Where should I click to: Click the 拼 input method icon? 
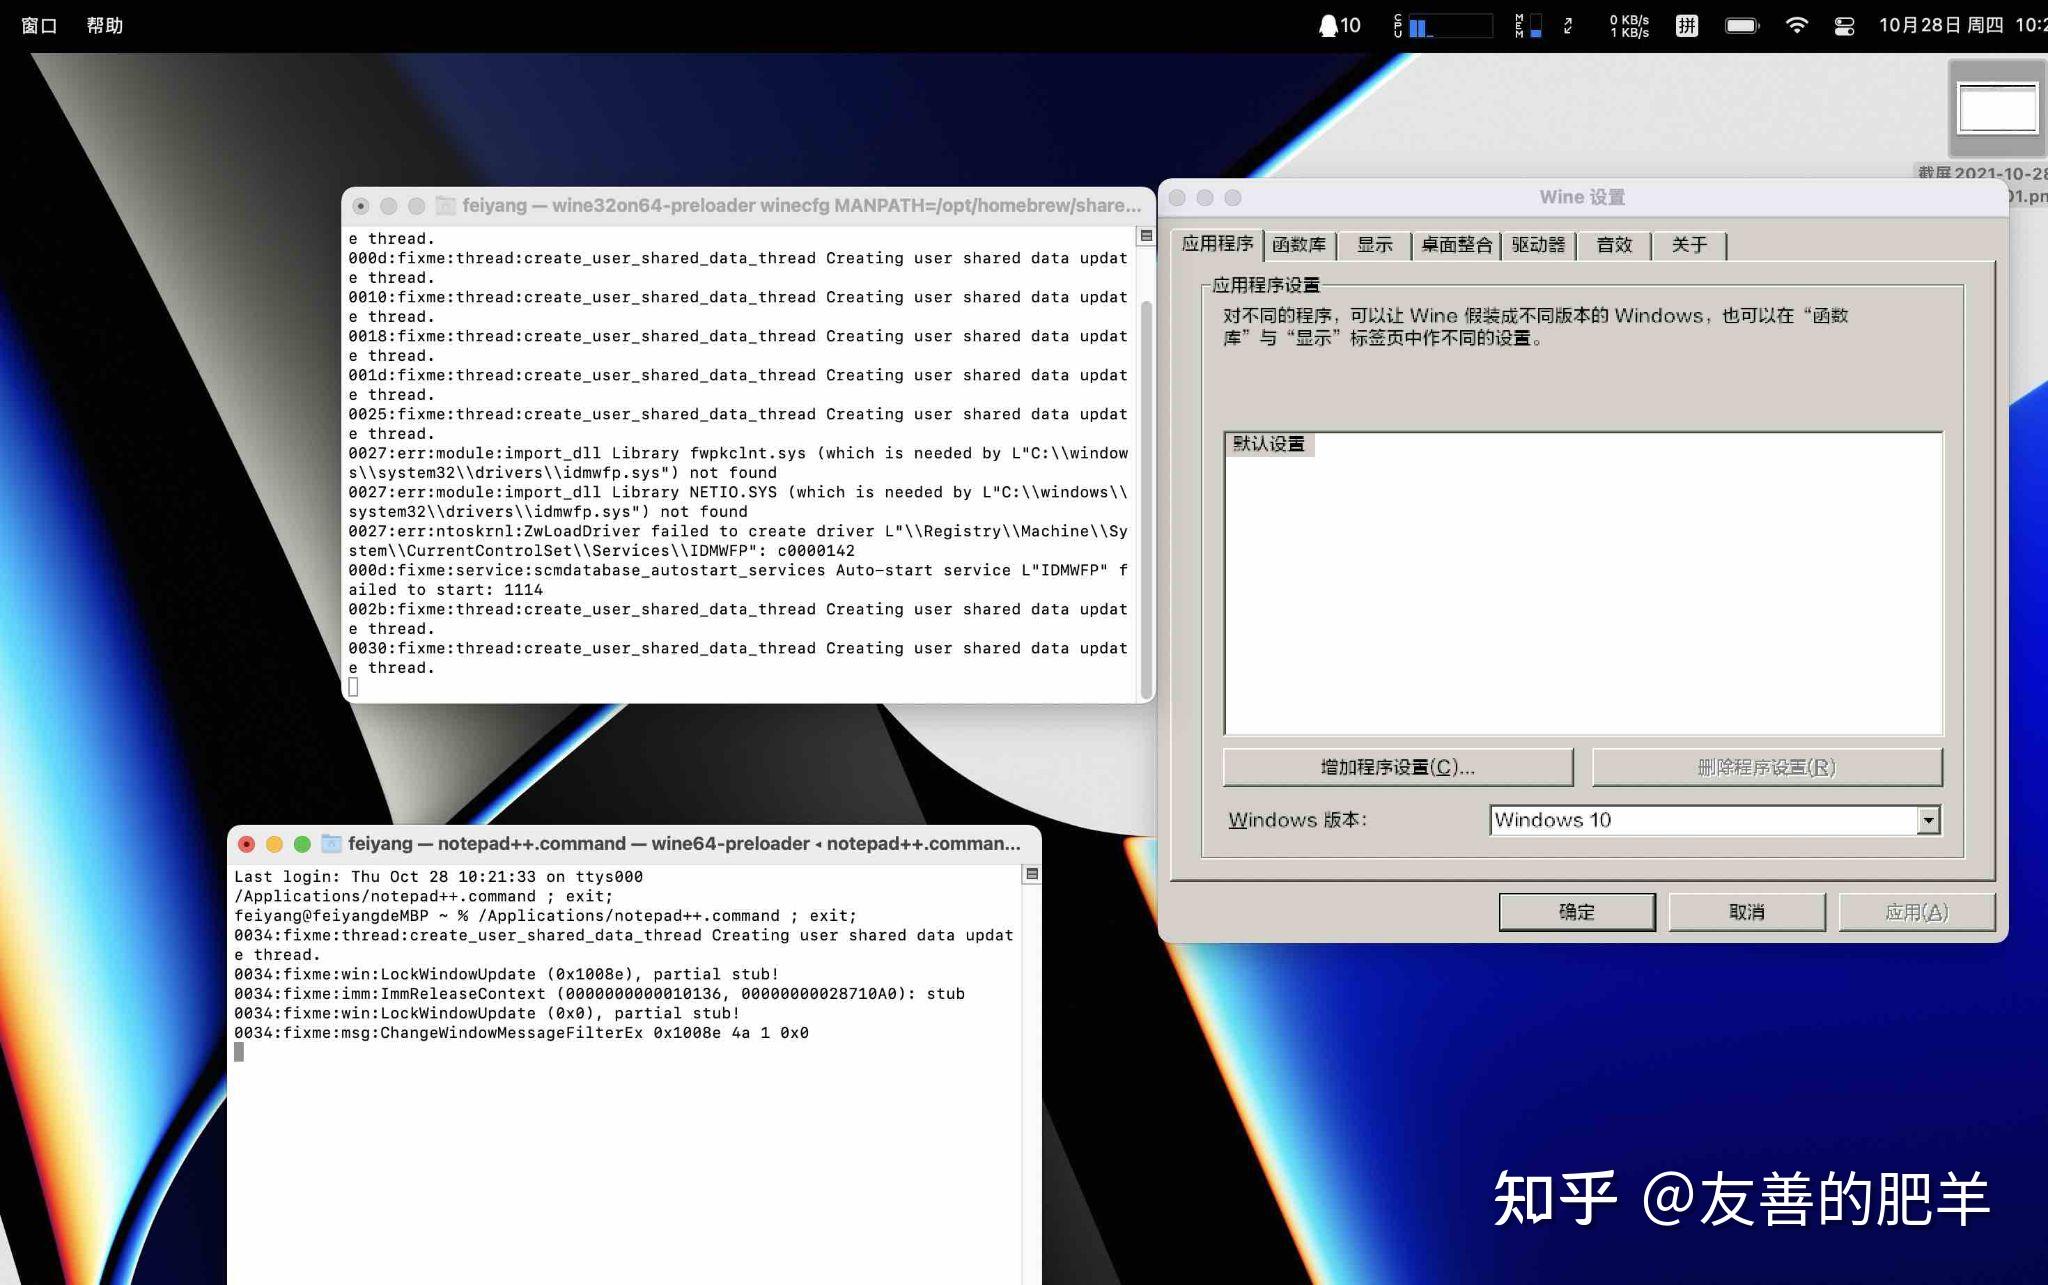[x=1685, y=23]
